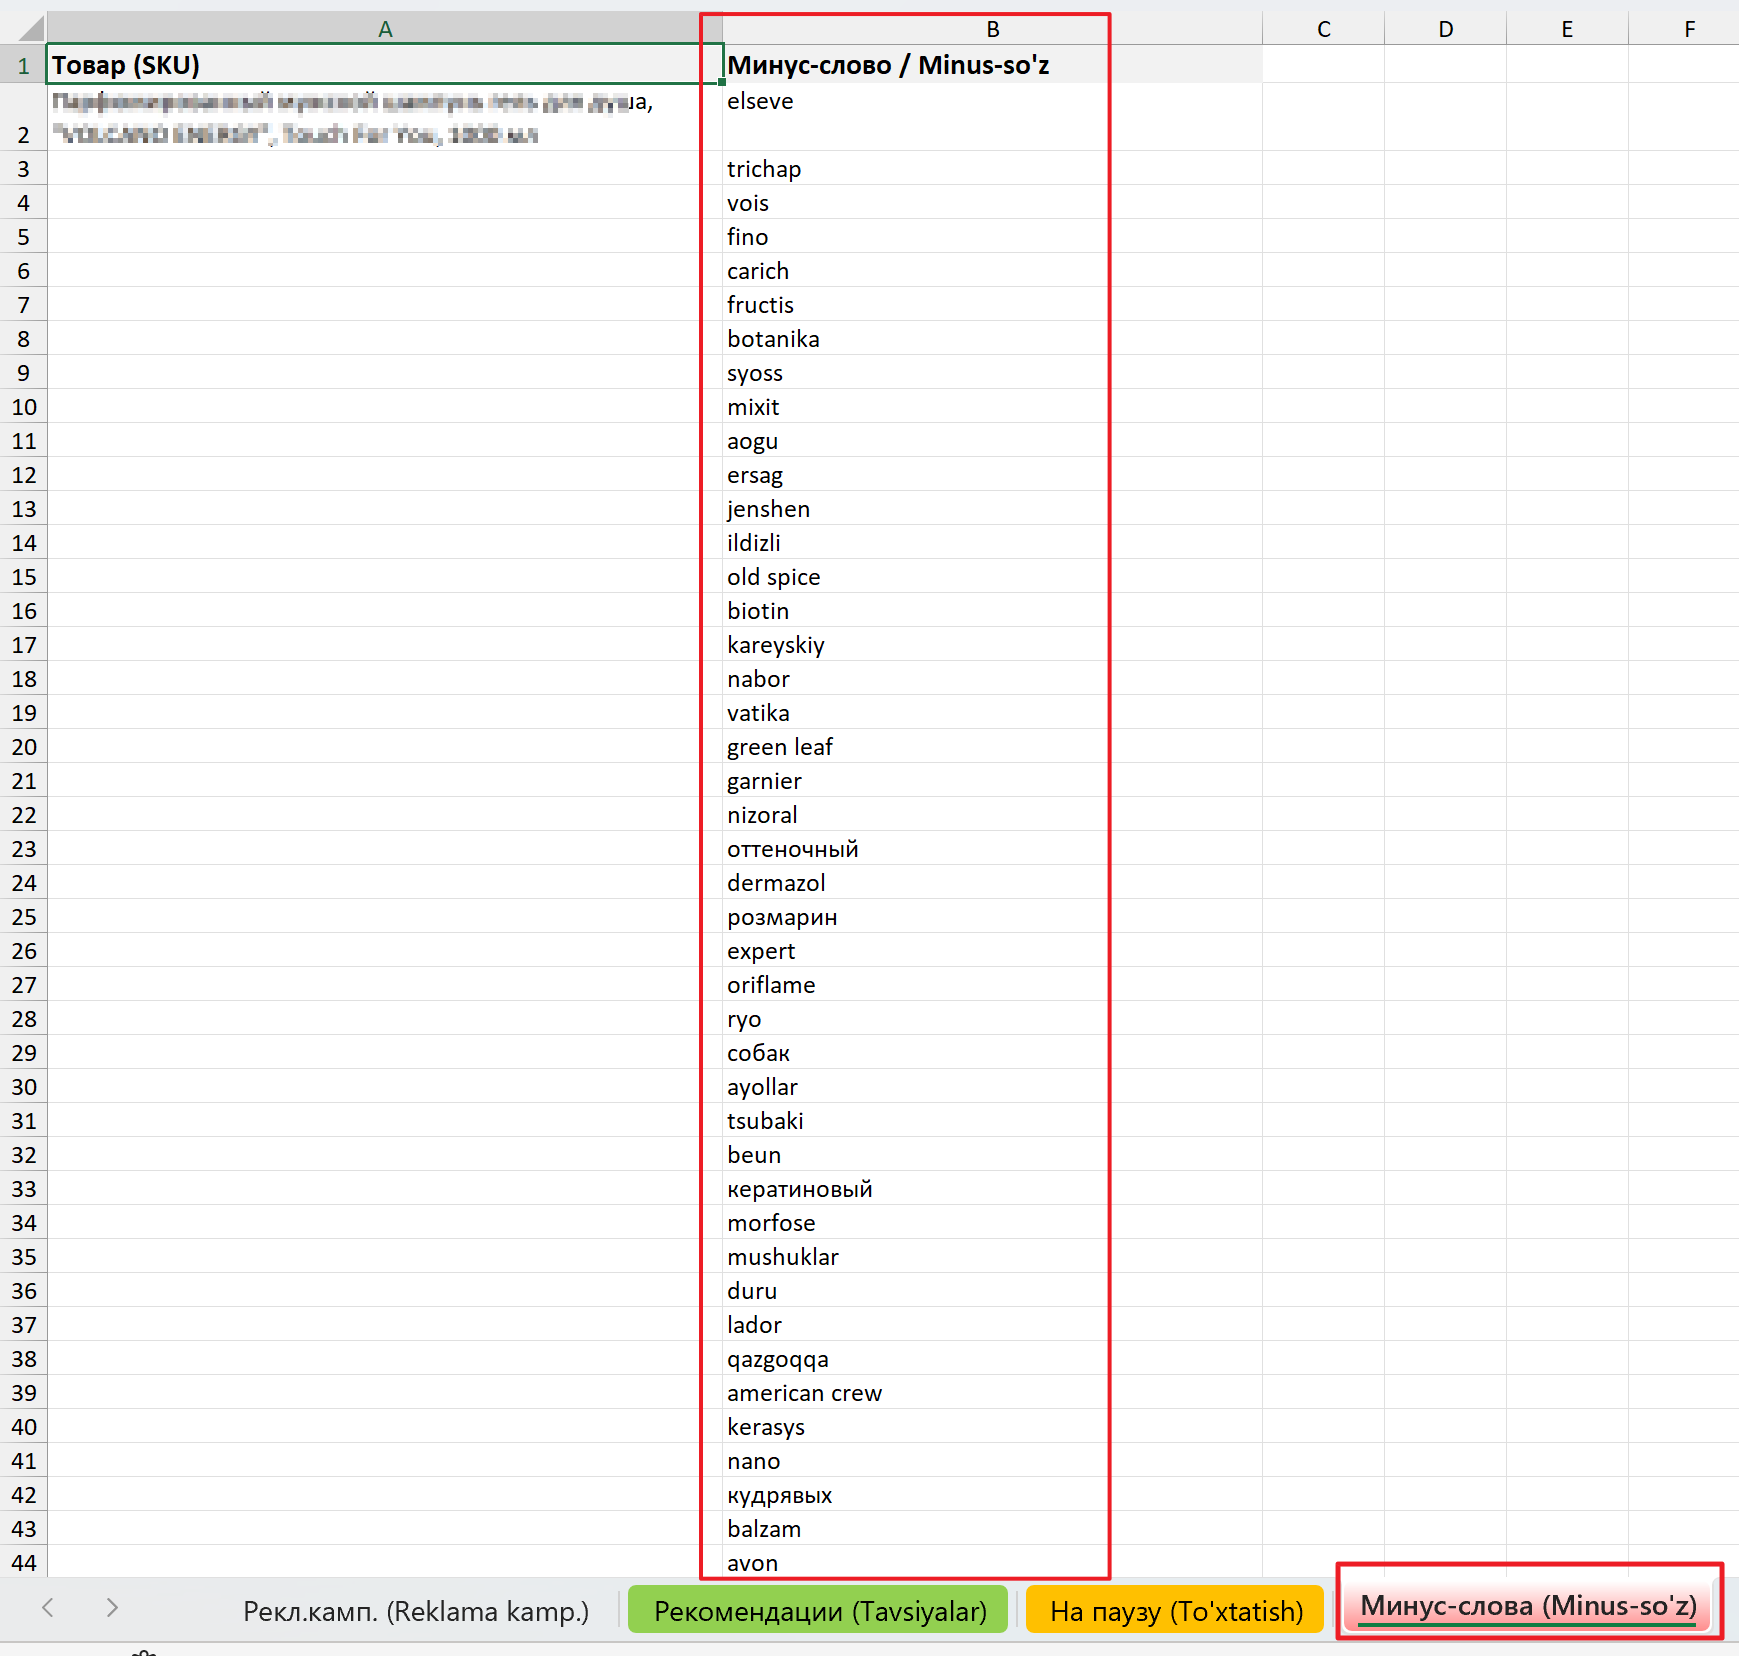Click the 'qazgoqqa' cell
The width and height of the screenshot is (1739, 1656).
[x=992, y=1359]
